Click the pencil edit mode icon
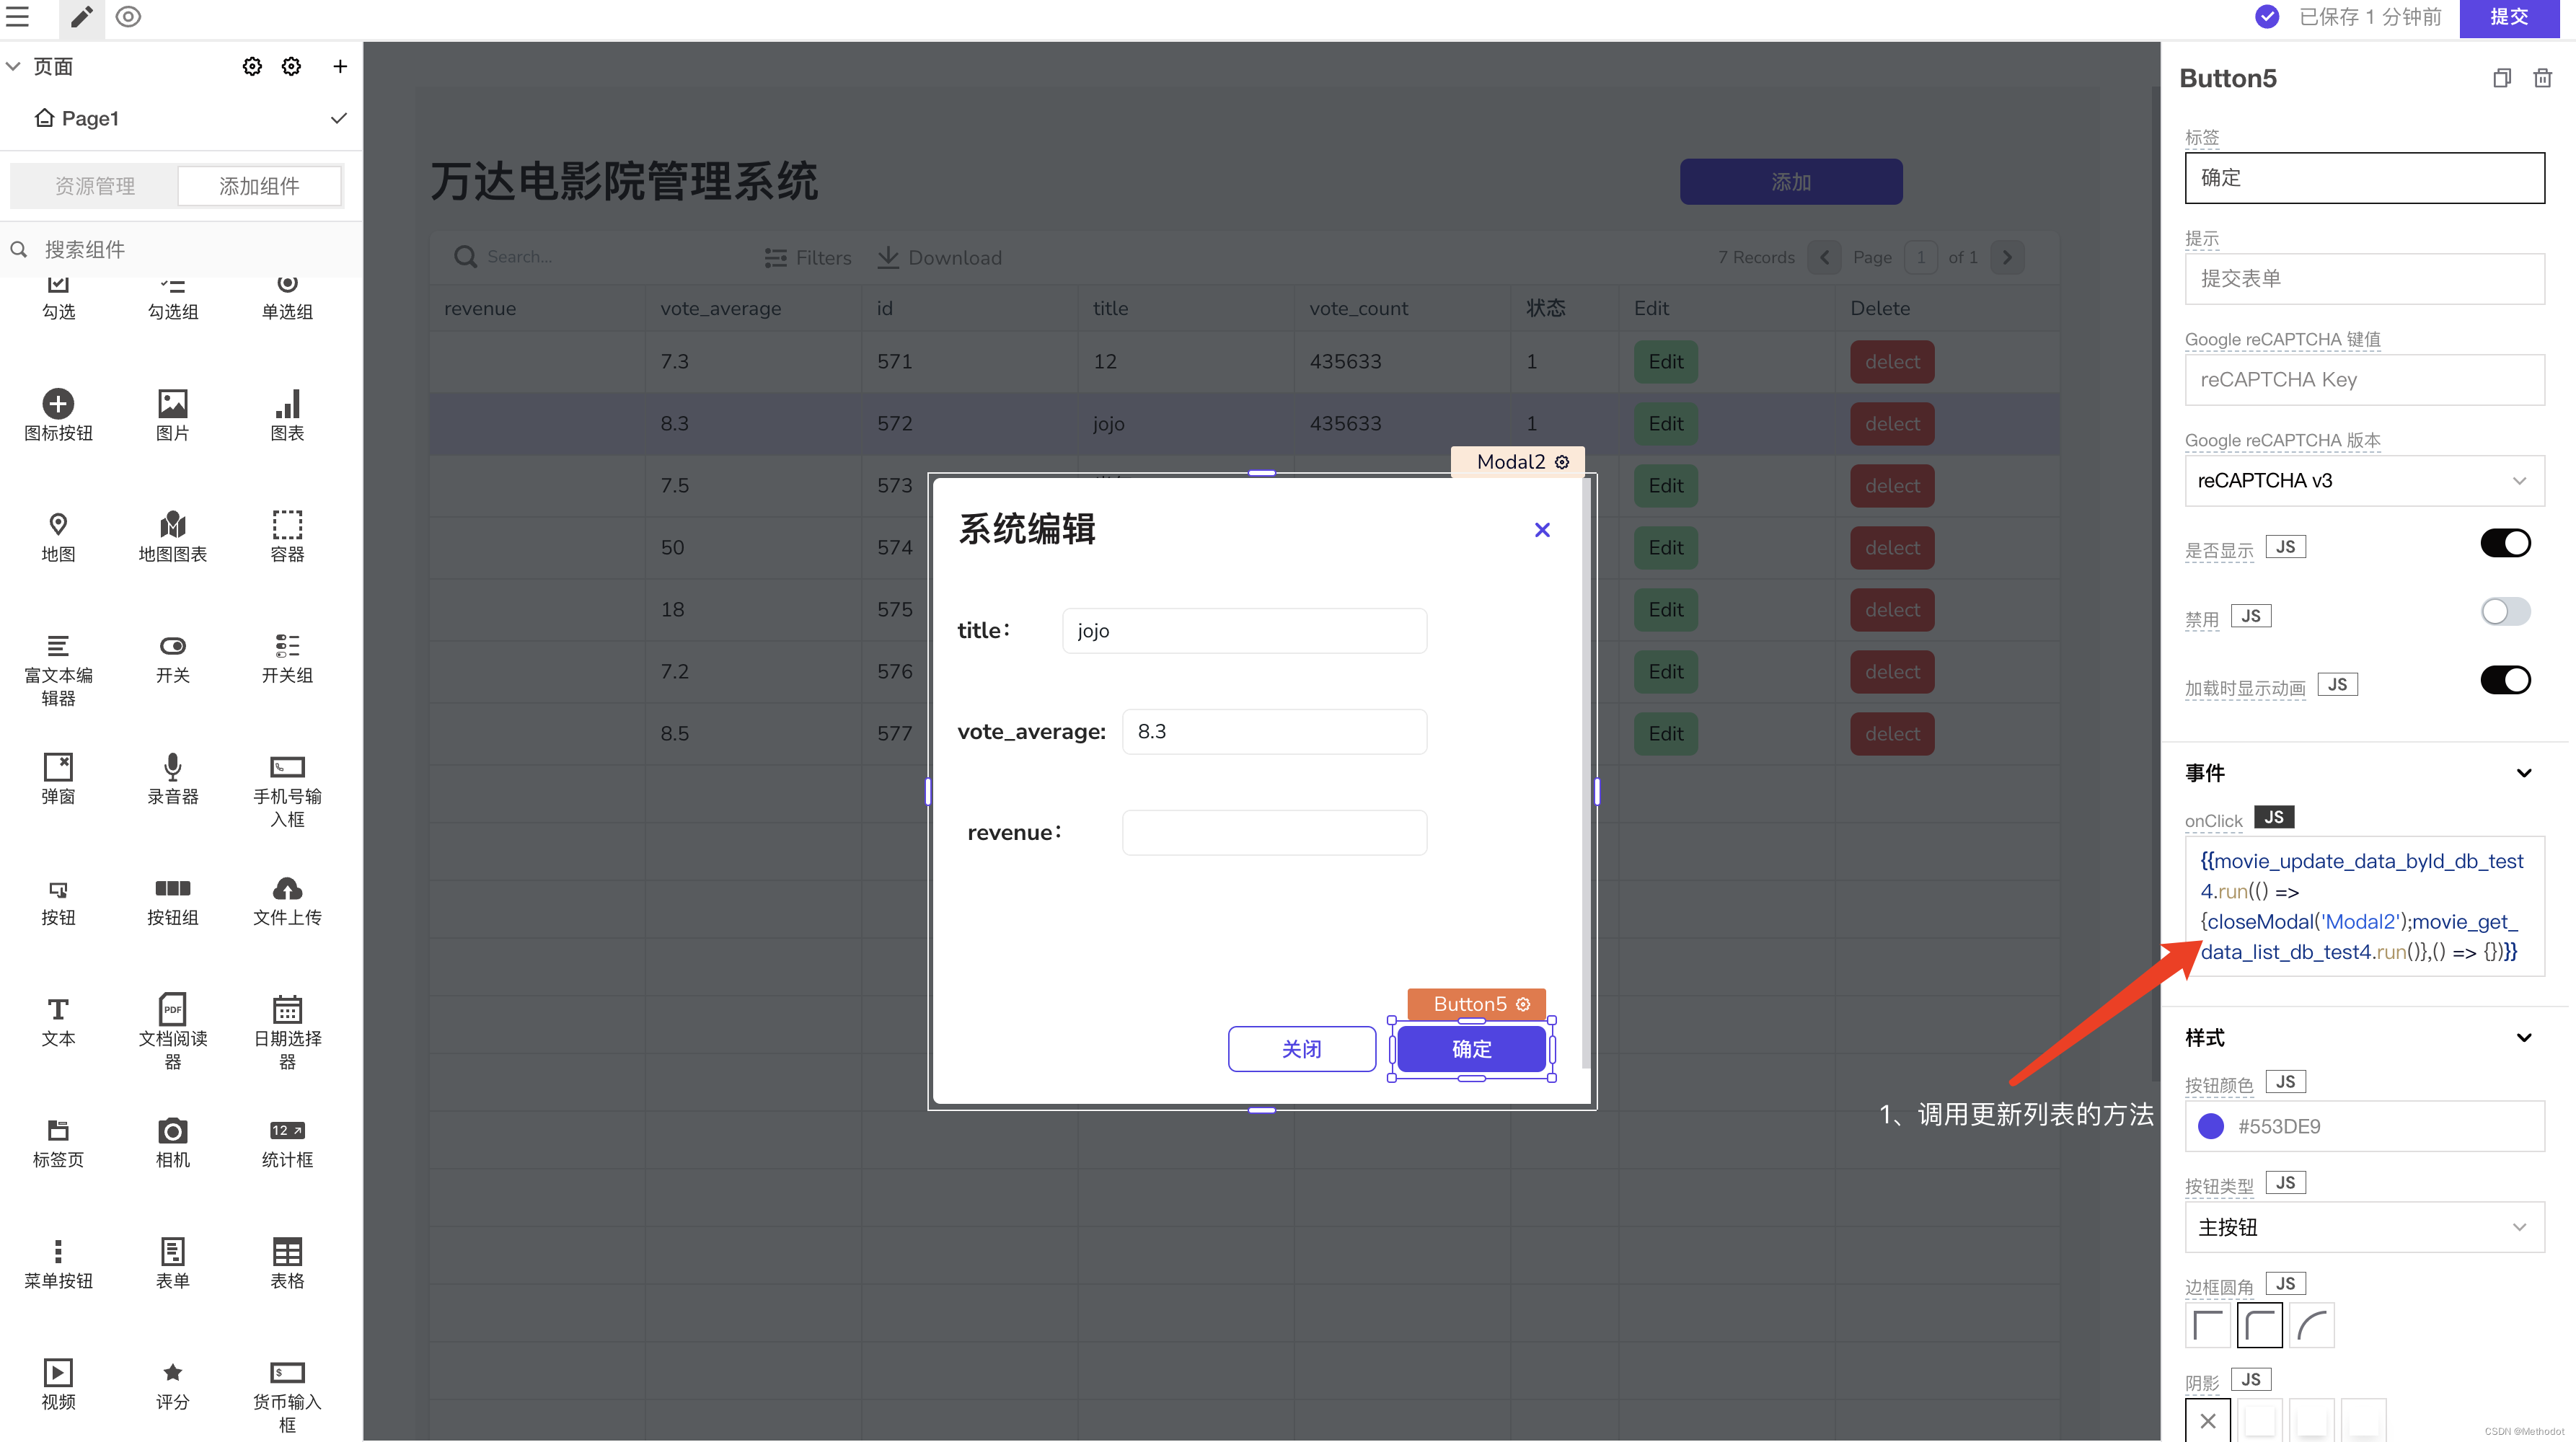 [x=81, y=17]
